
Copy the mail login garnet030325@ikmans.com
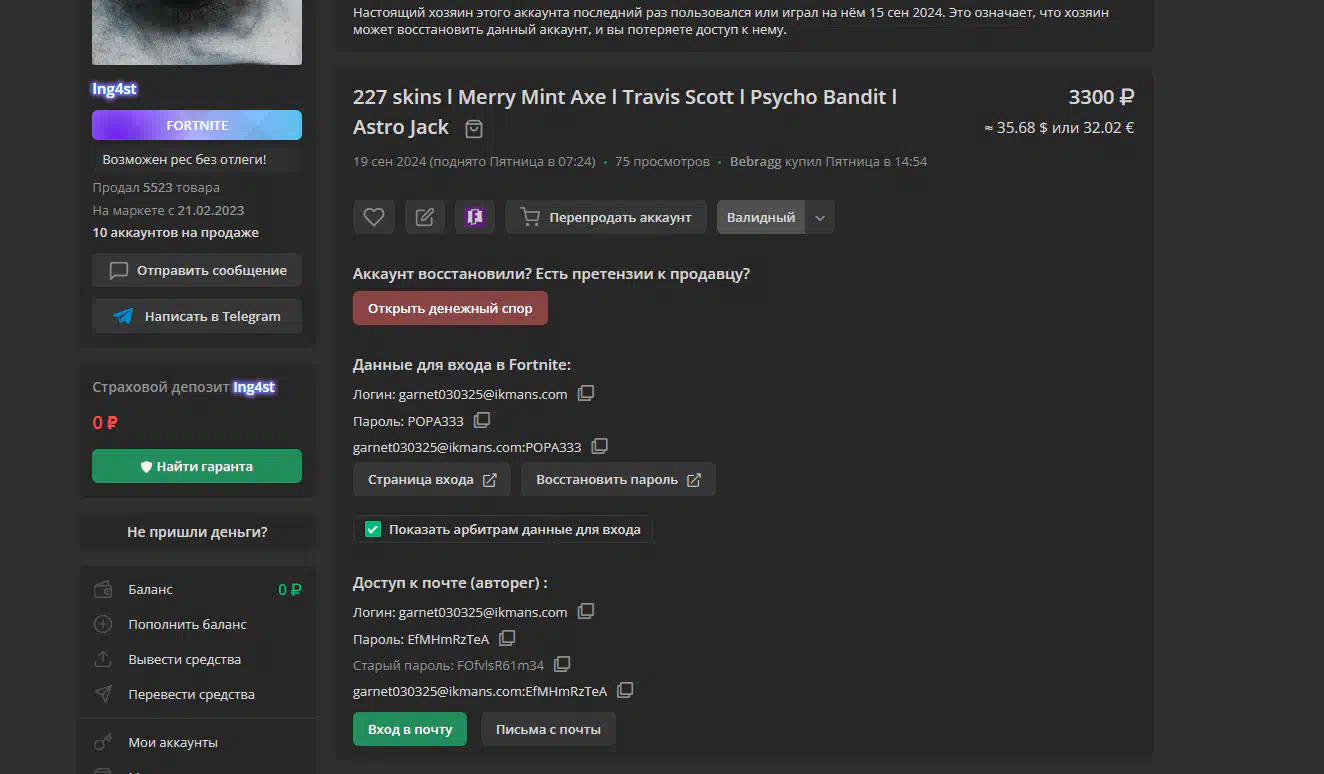pyautogui.click(x=586, y=611)
